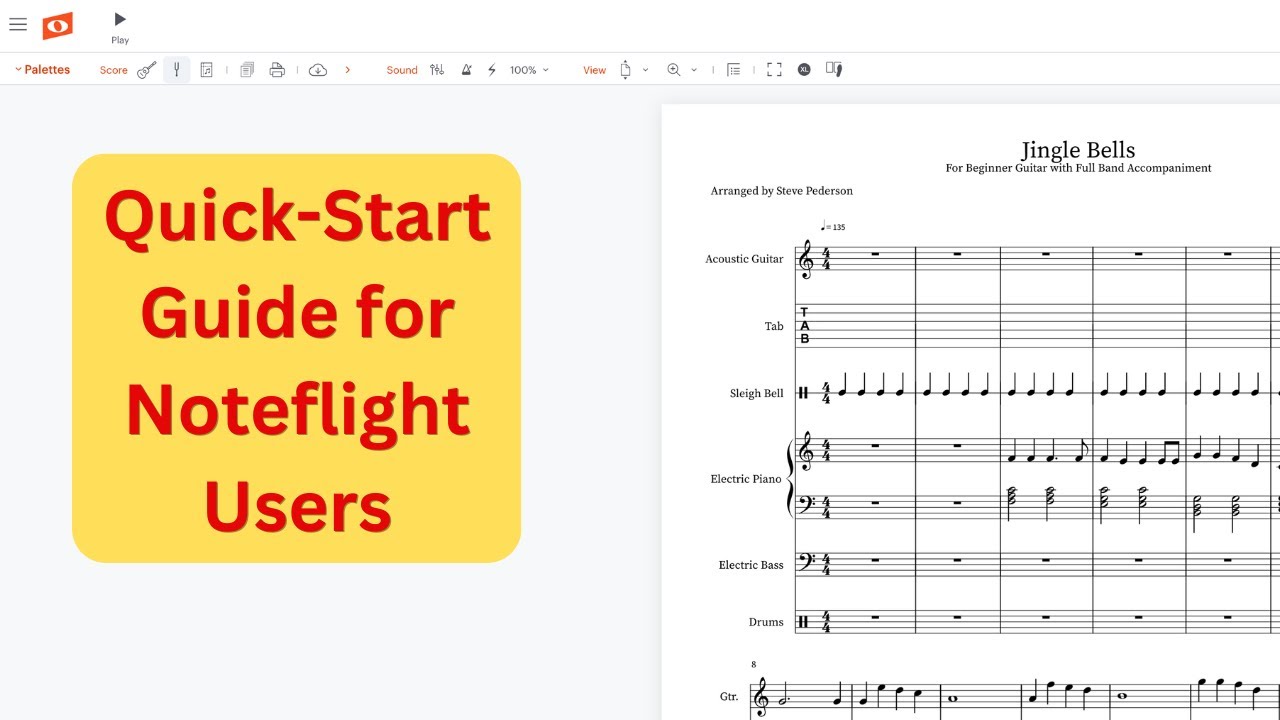This screenshot has height=720, width=1280.
Task: Click the Noteflight logo icon
Action: click(57, 26)
